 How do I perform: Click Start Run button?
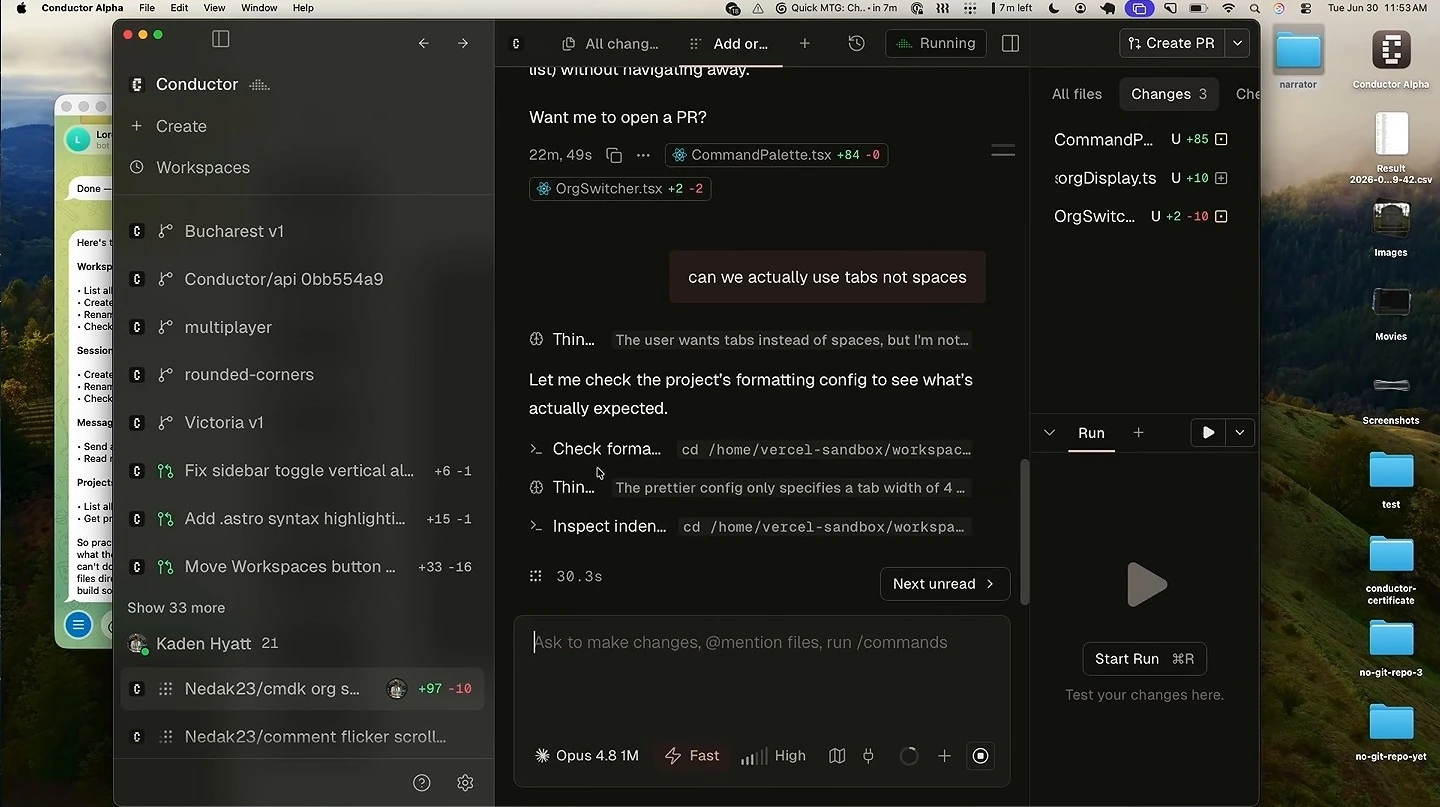(1145, 659)
